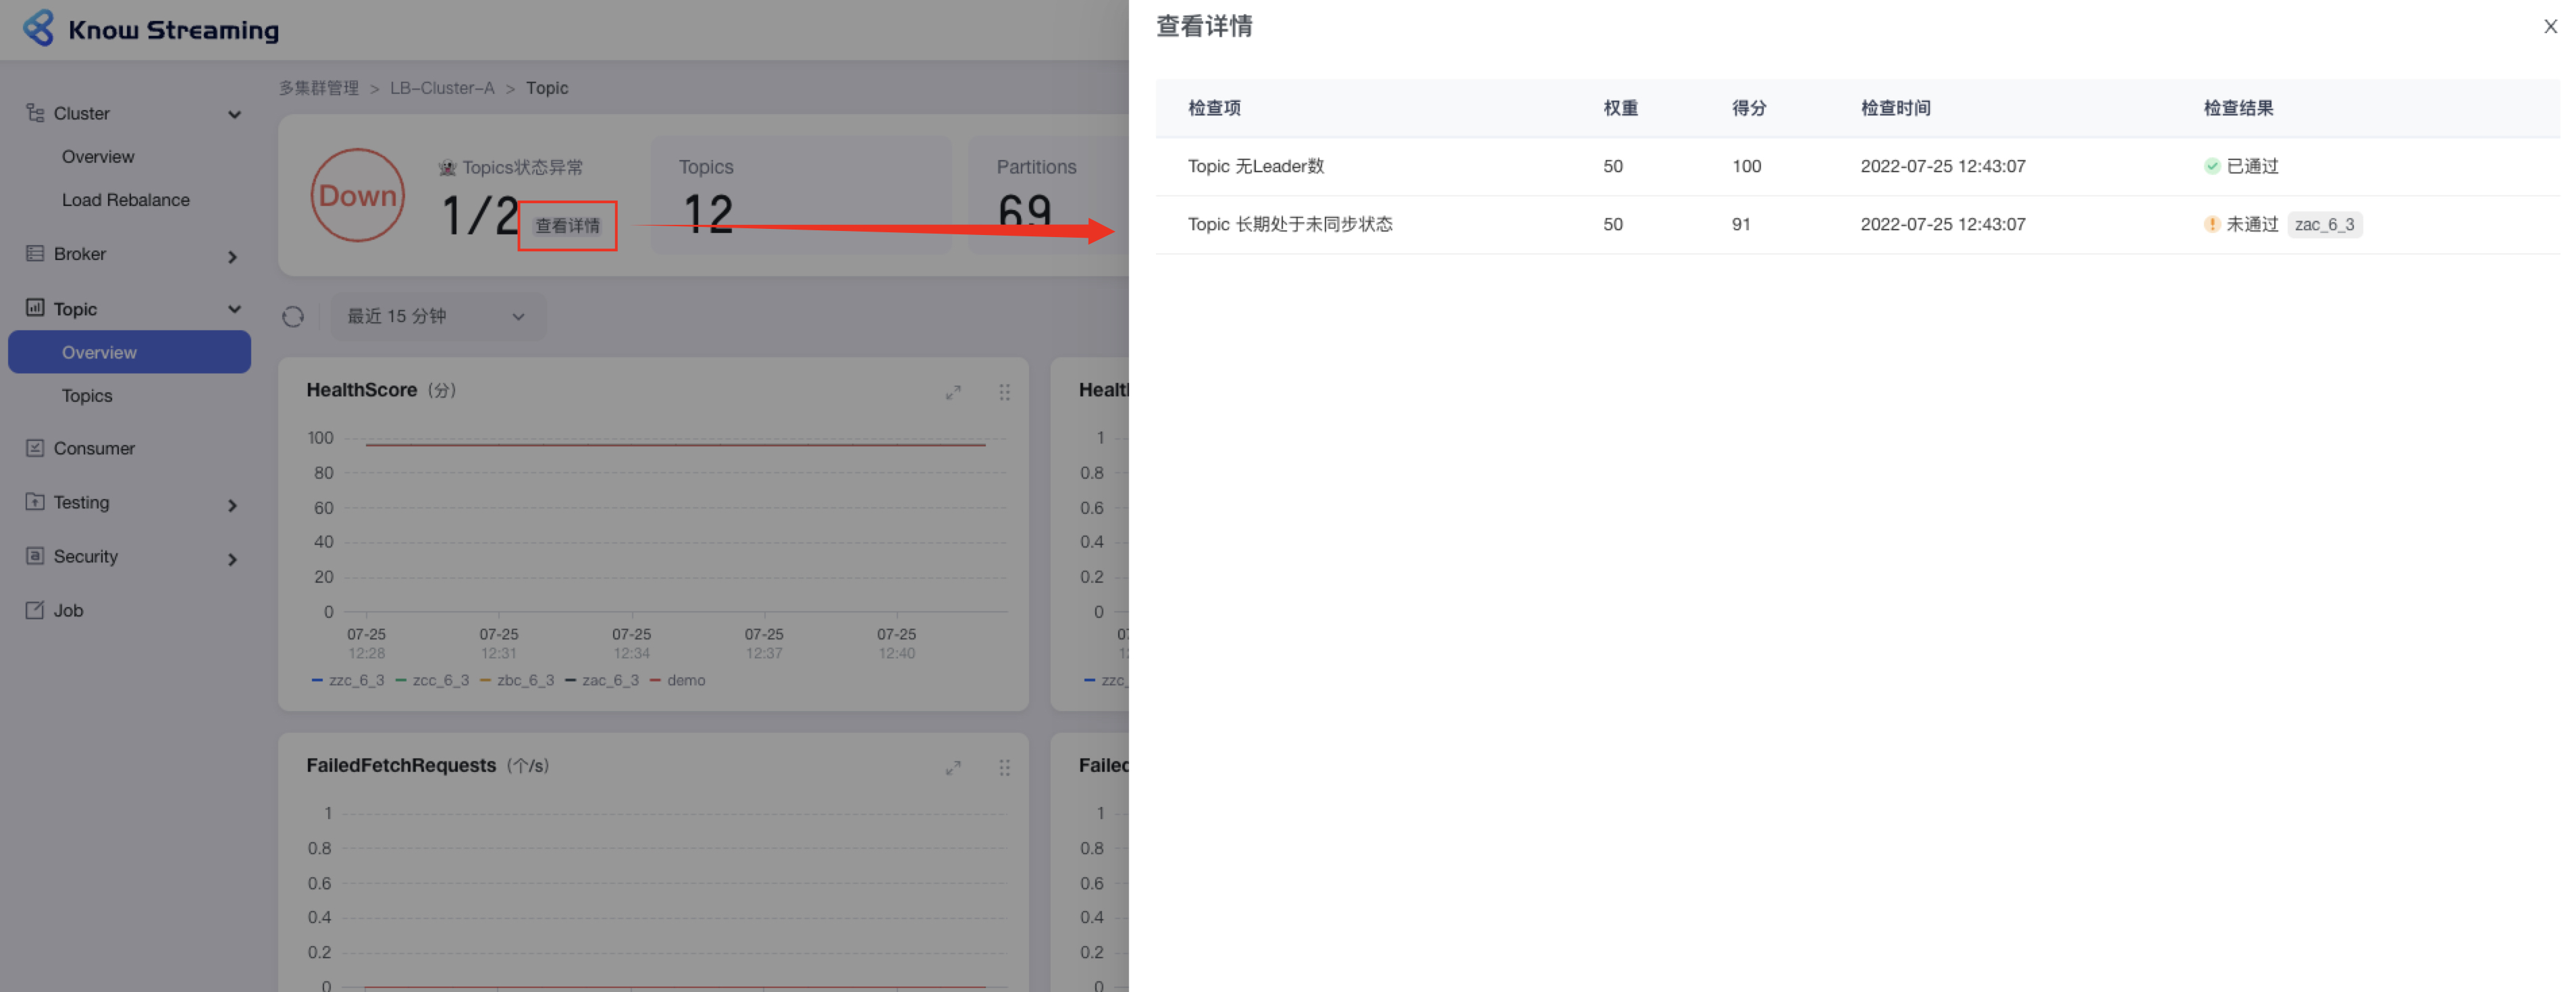Image resolution: width=2576 pixels, height=992 pixels.
Task: Select Topics under Topic menu
Action: pyautogui.click(x=87, y=396)
